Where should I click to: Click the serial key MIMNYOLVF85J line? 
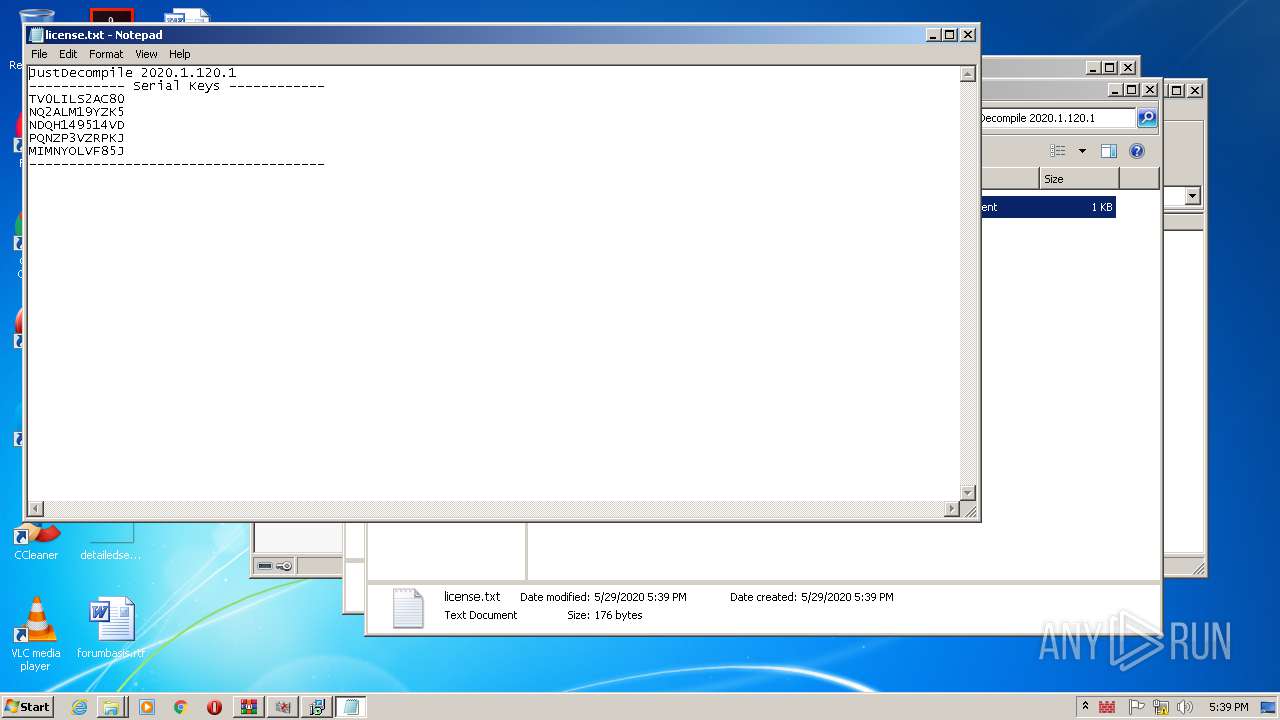click(x=77, y=151)
